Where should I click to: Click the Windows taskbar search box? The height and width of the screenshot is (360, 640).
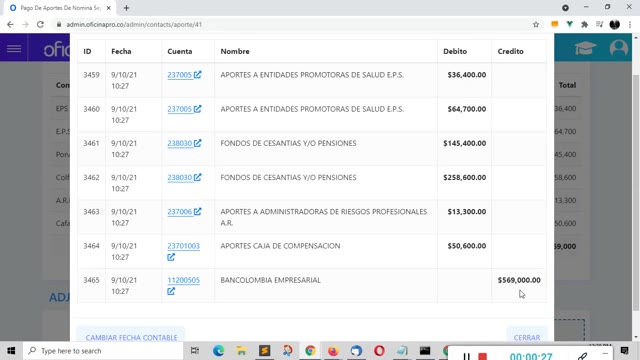[103, 351]
